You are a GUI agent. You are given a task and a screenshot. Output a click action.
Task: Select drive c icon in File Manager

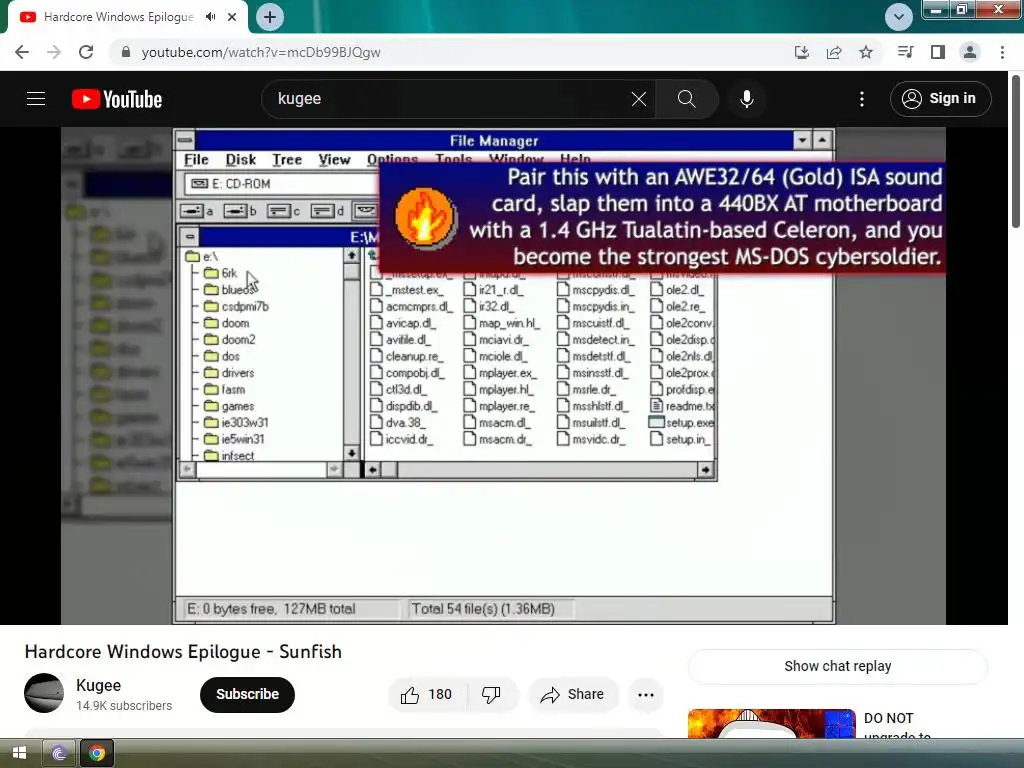(283, 211)
